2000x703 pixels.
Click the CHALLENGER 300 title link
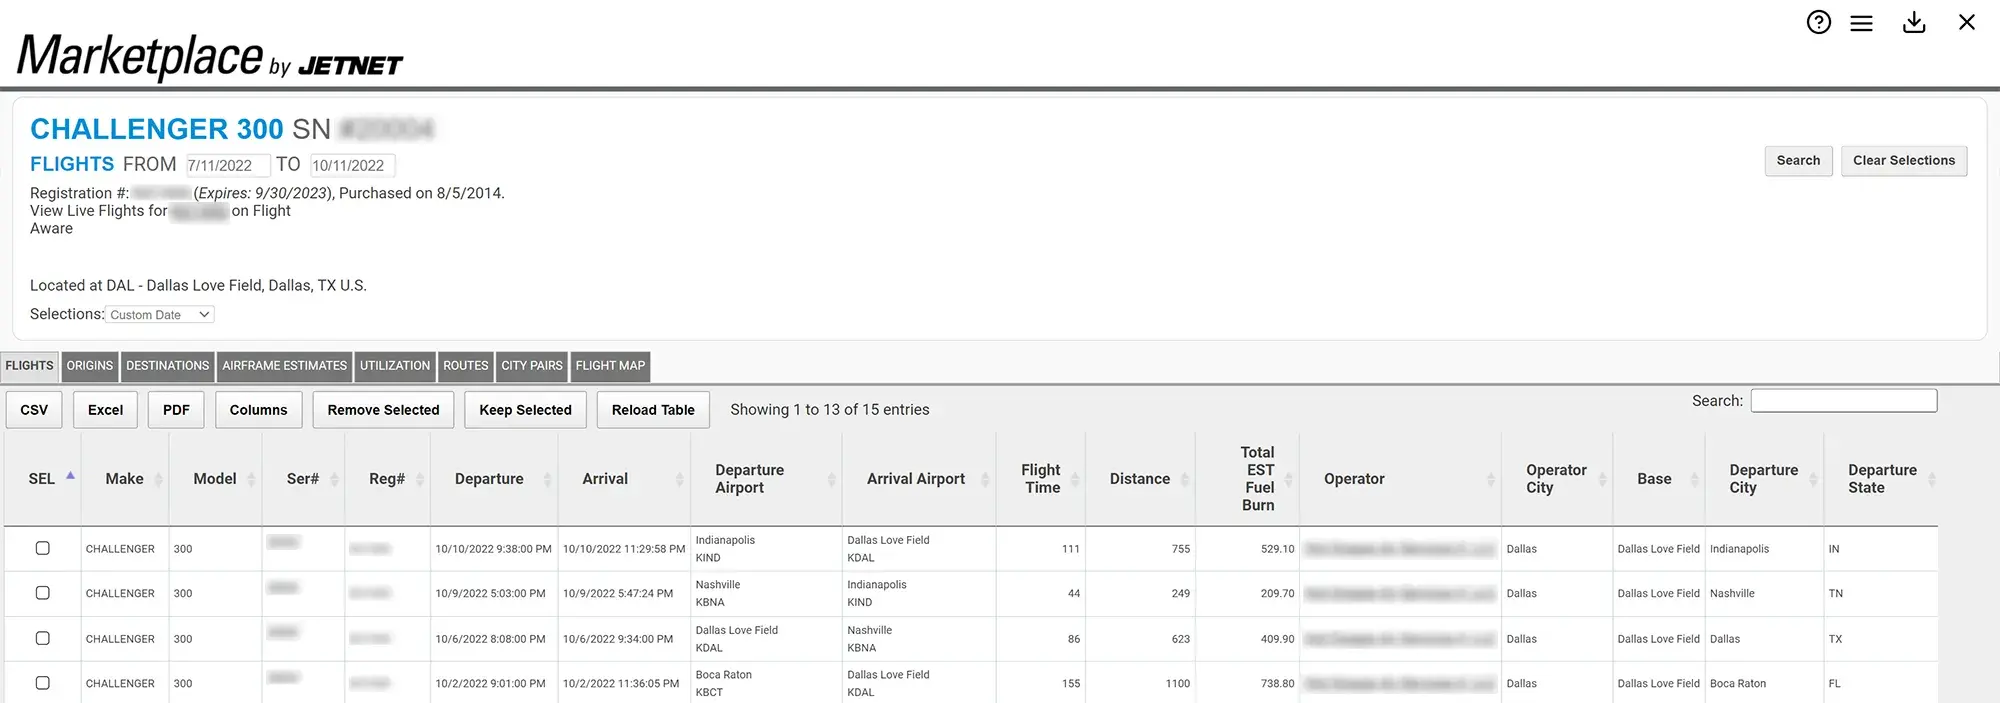pos(157,129)
